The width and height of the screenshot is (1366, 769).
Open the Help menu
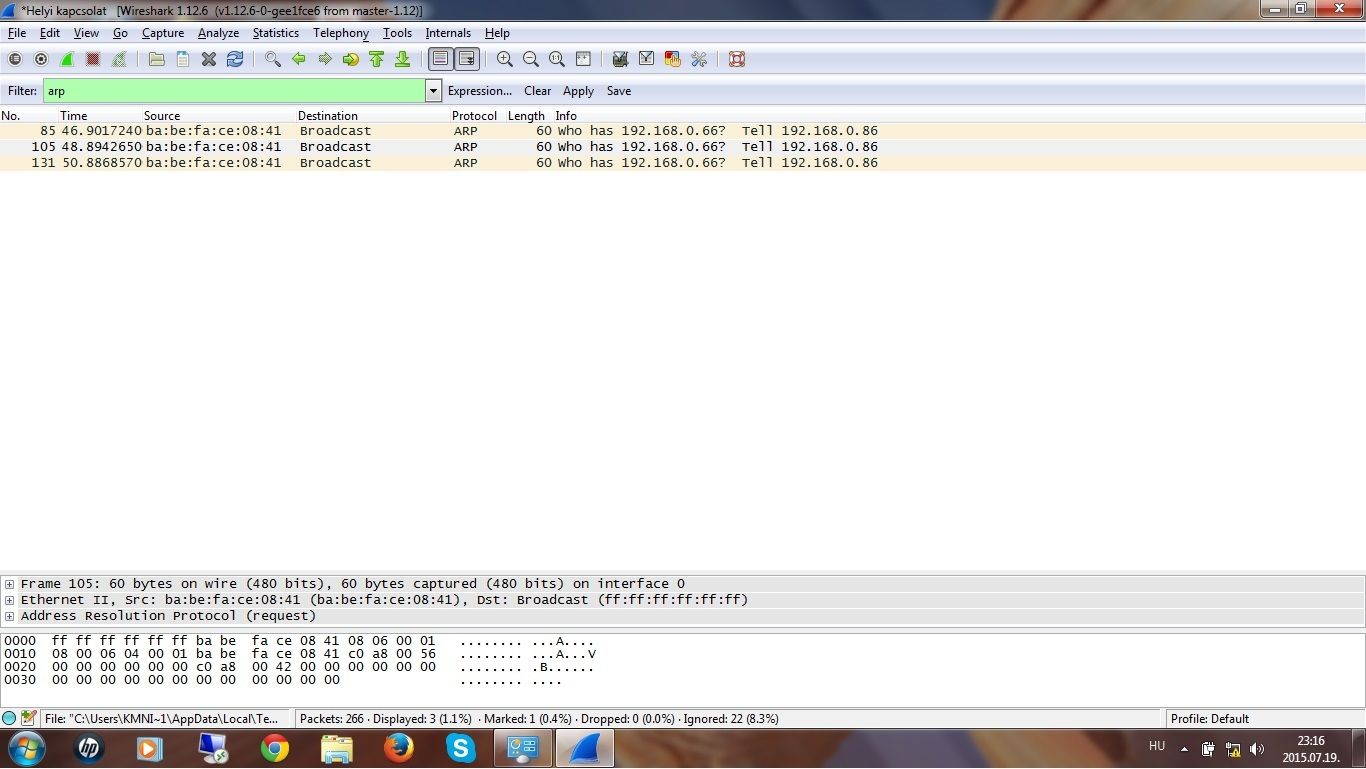click(x=497, y=33)
